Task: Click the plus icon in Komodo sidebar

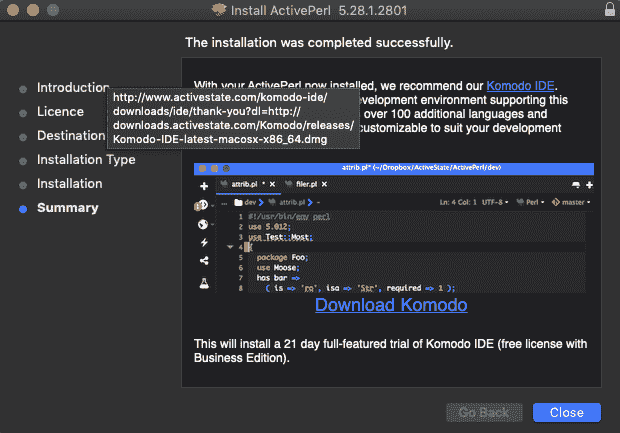Action: click(x=204, y=186)
